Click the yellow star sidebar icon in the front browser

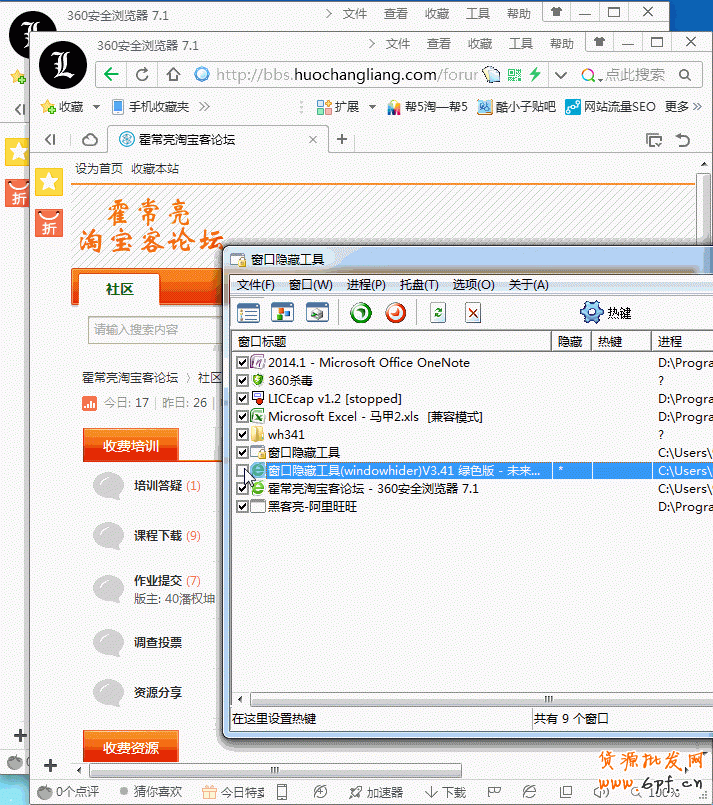pyautogui.click(x=49, y=182)
